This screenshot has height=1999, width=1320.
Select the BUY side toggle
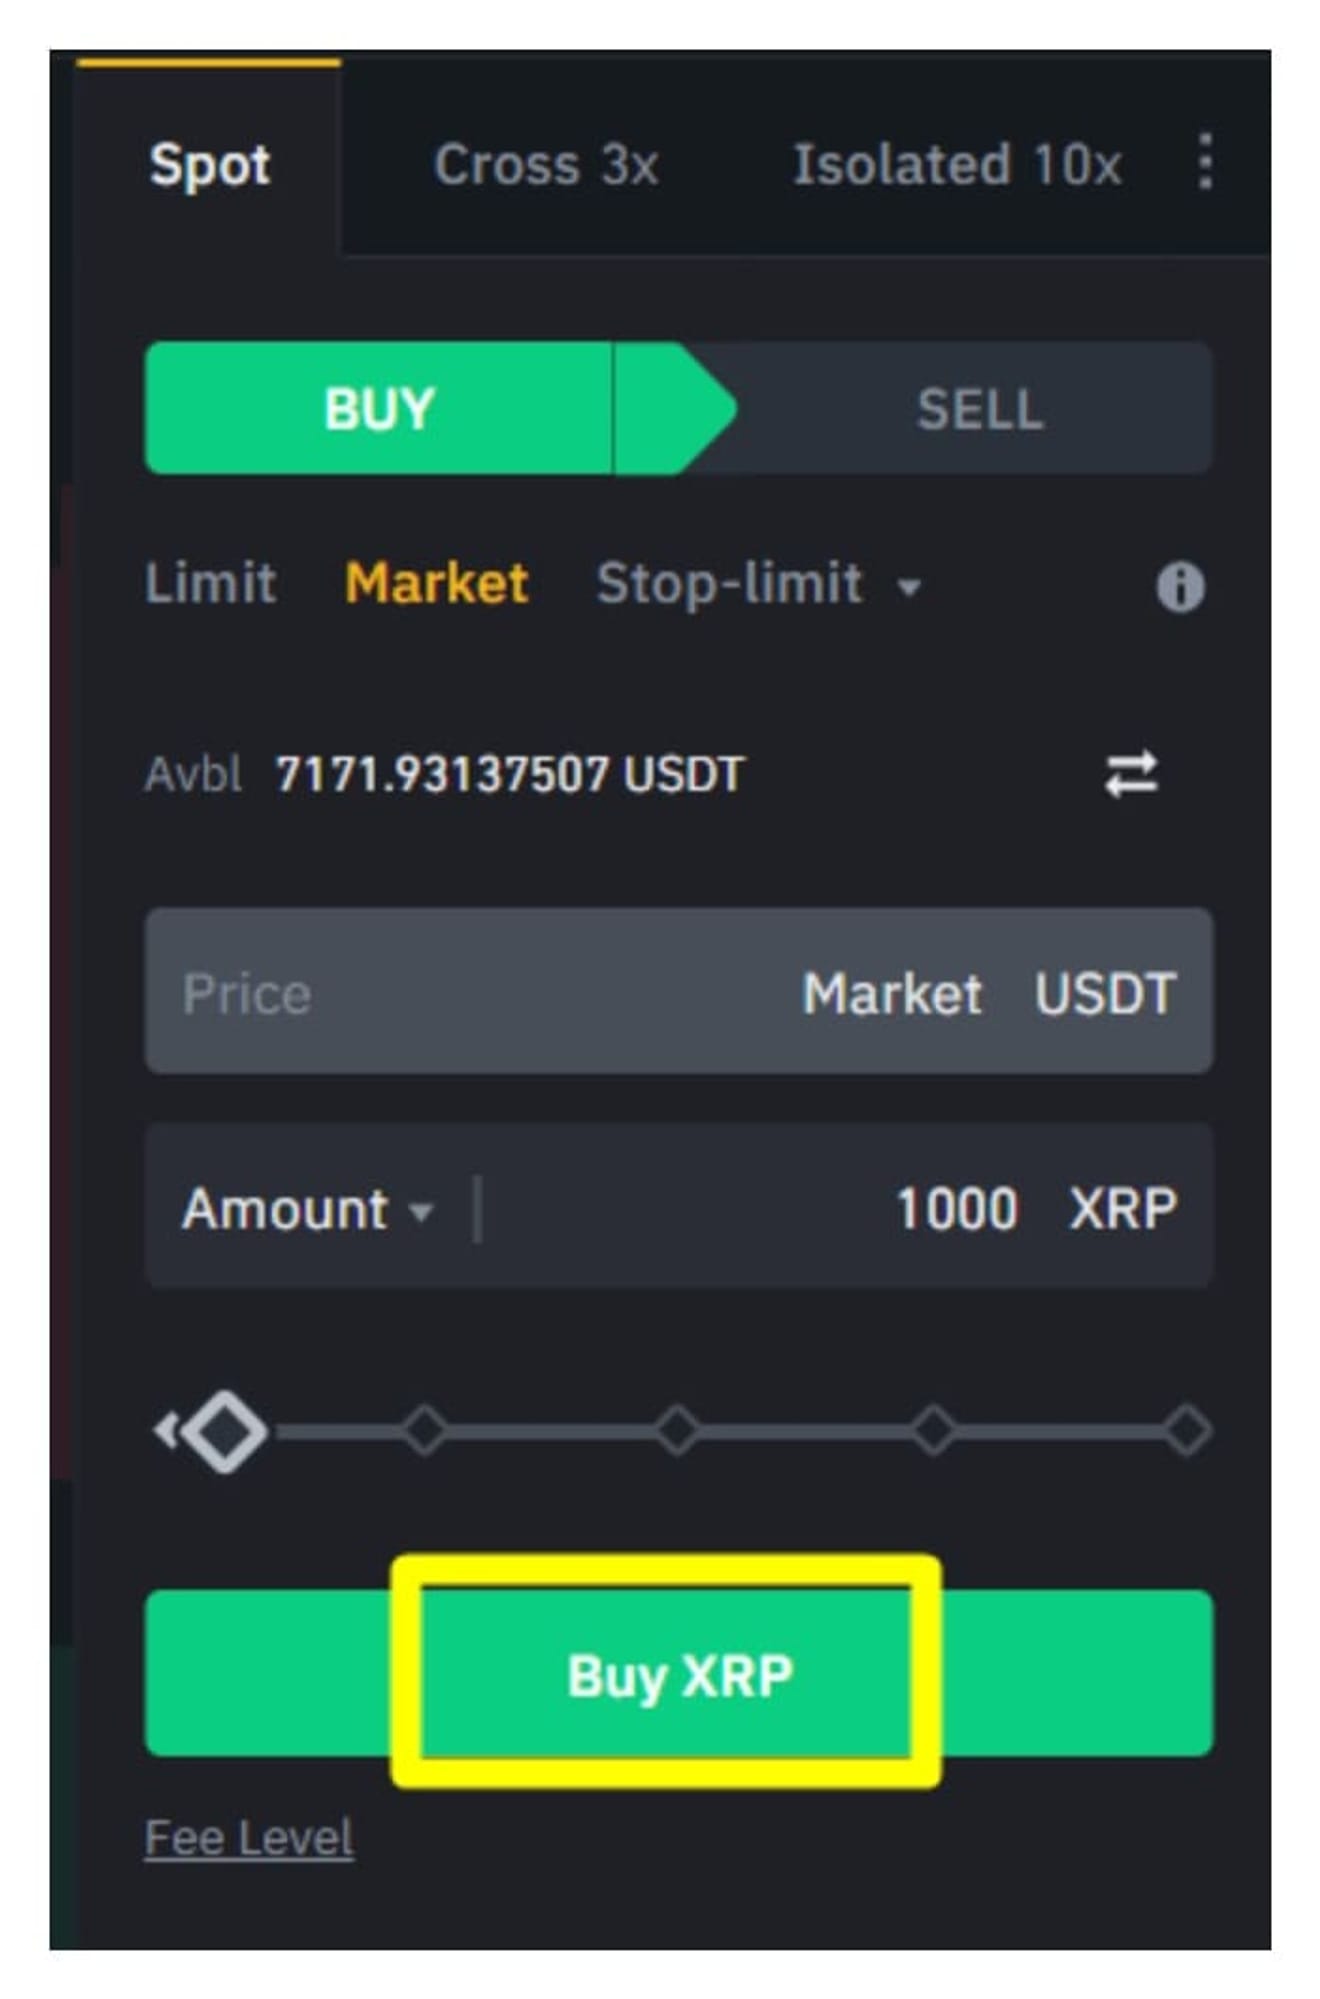point(380,408)
